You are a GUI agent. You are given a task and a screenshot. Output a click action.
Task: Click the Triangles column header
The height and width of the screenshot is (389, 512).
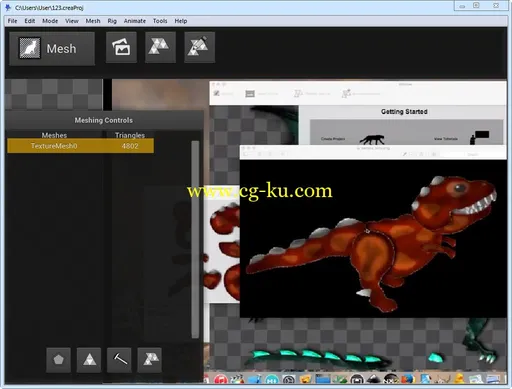130,135
